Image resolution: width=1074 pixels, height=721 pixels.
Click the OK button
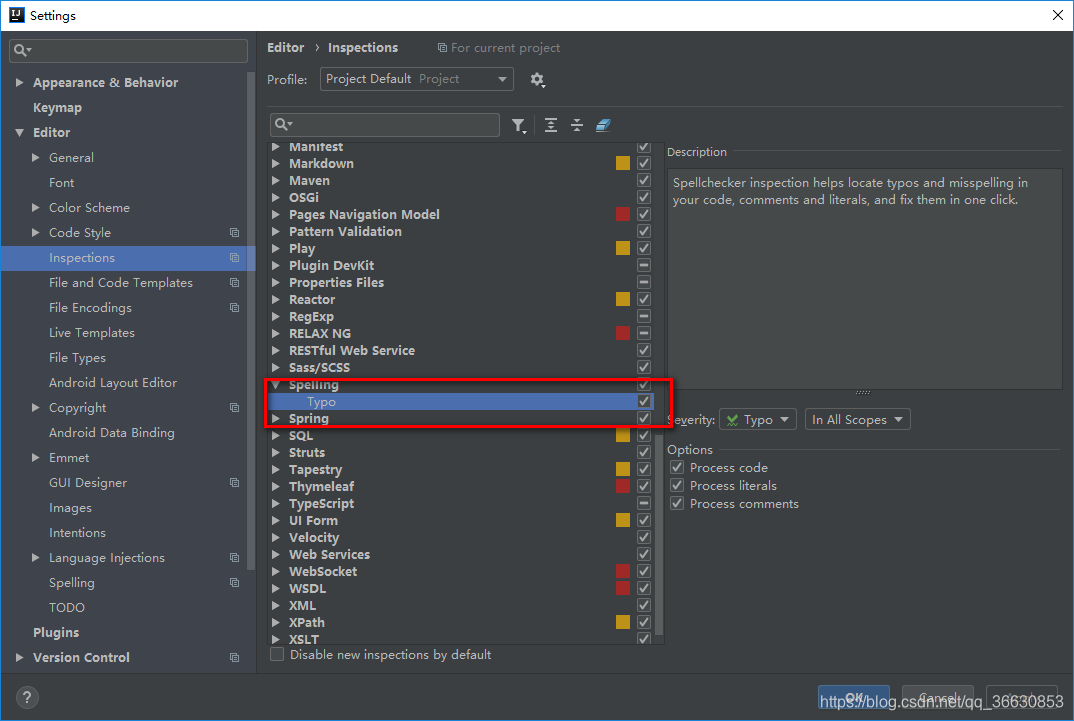[x=853, y=698]
